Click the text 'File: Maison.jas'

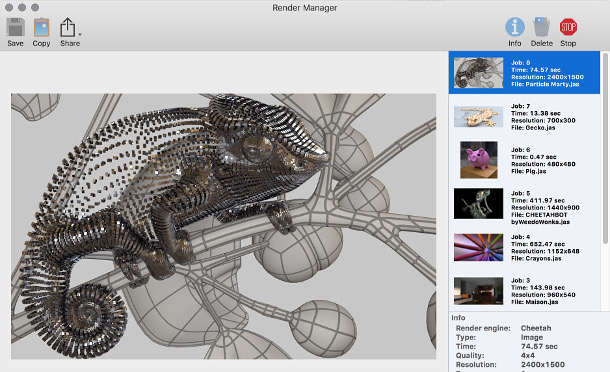click(x=535, y=302)
